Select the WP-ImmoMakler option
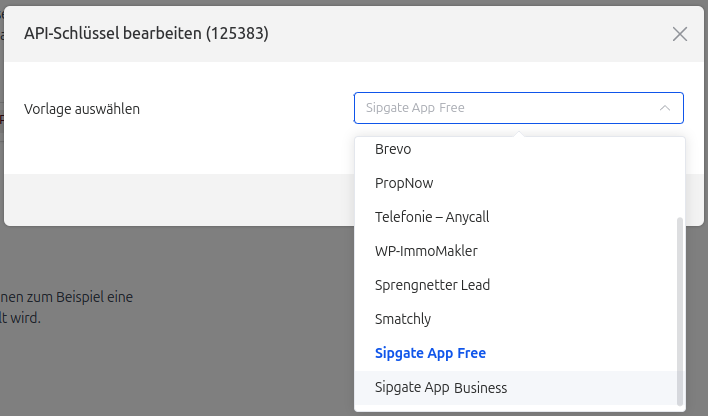 [x=426, y=251]
